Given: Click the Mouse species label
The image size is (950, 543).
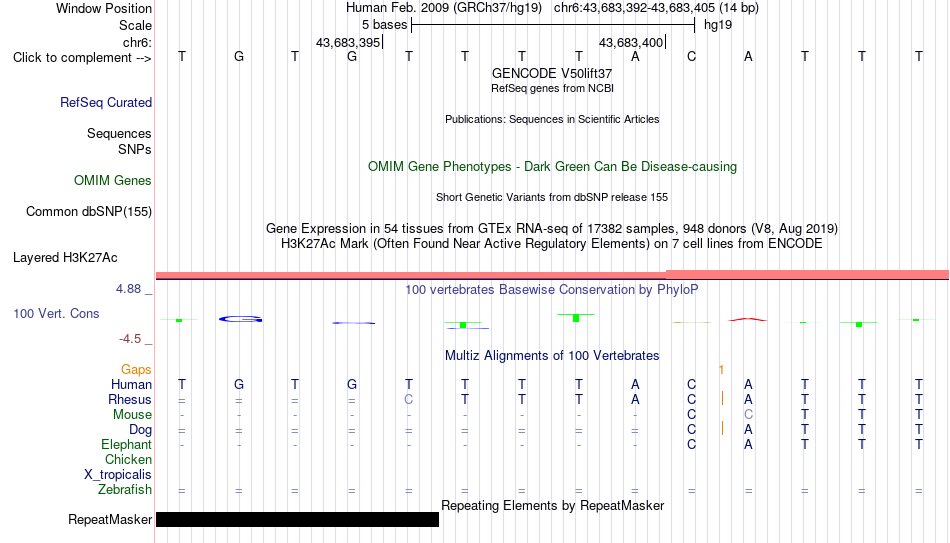Looking at the screenshot, I should [132, 415].
